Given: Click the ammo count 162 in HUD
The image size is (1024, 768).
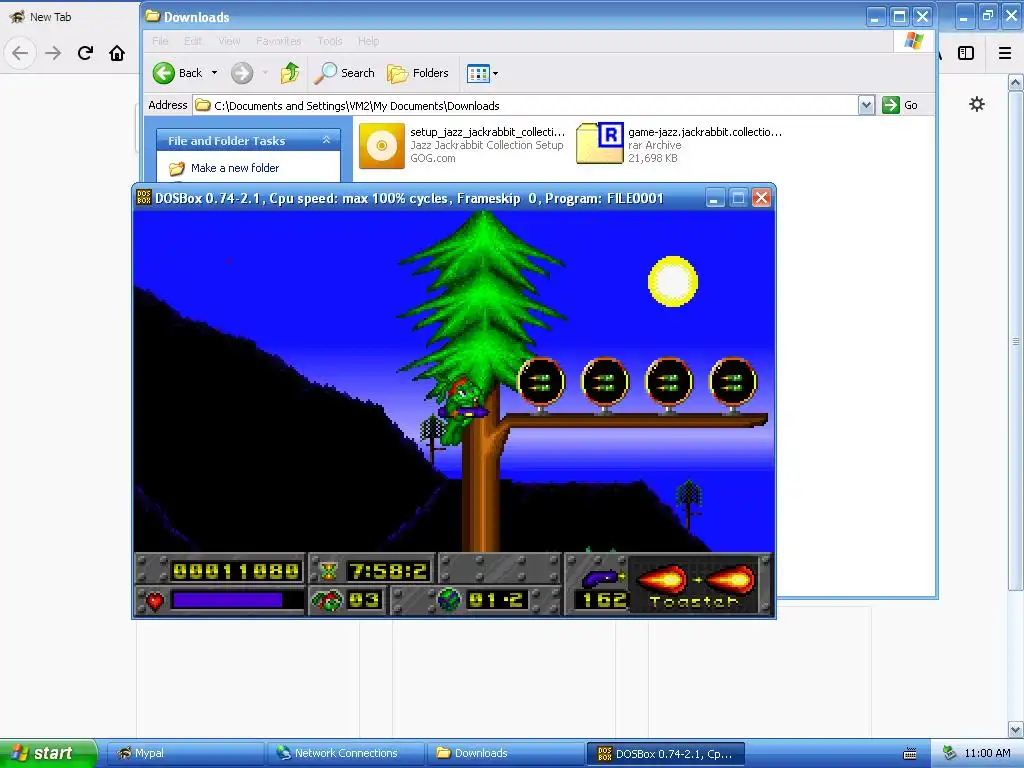Looking at the screenshot, I should [x=603, y=601].
